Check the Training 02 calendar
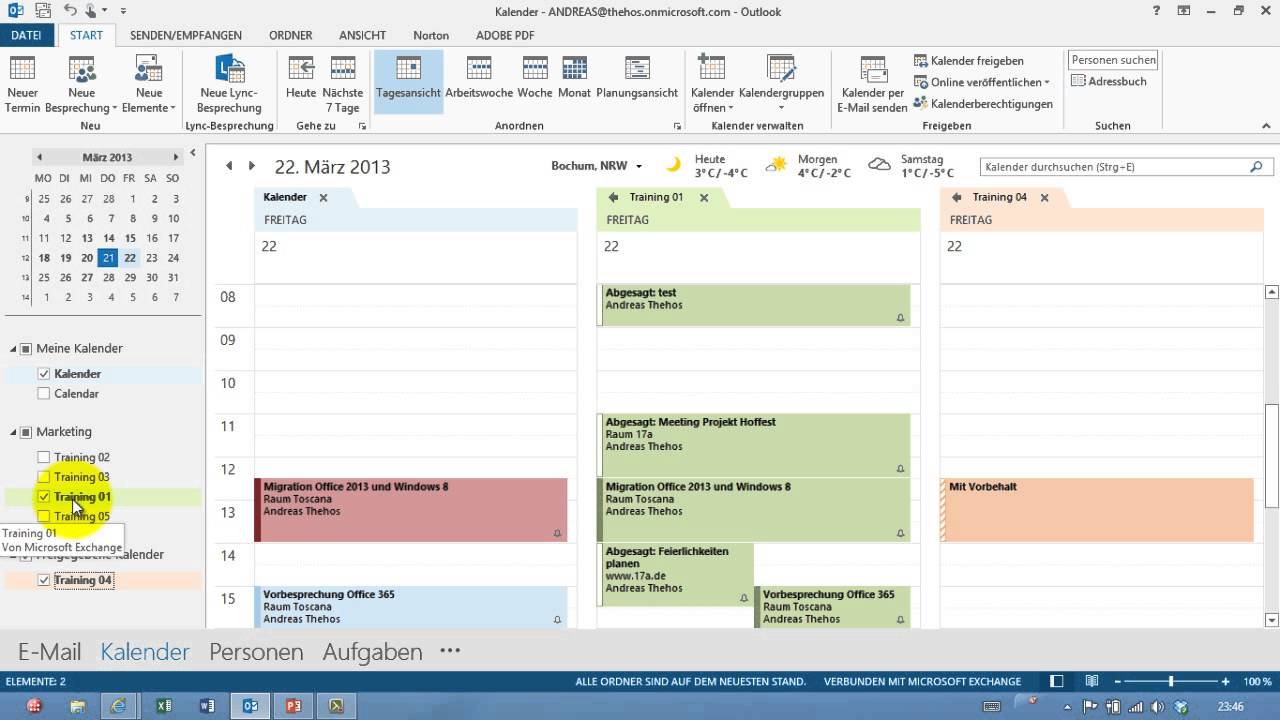The image size is (1280, 720). (x=43, y=457)
